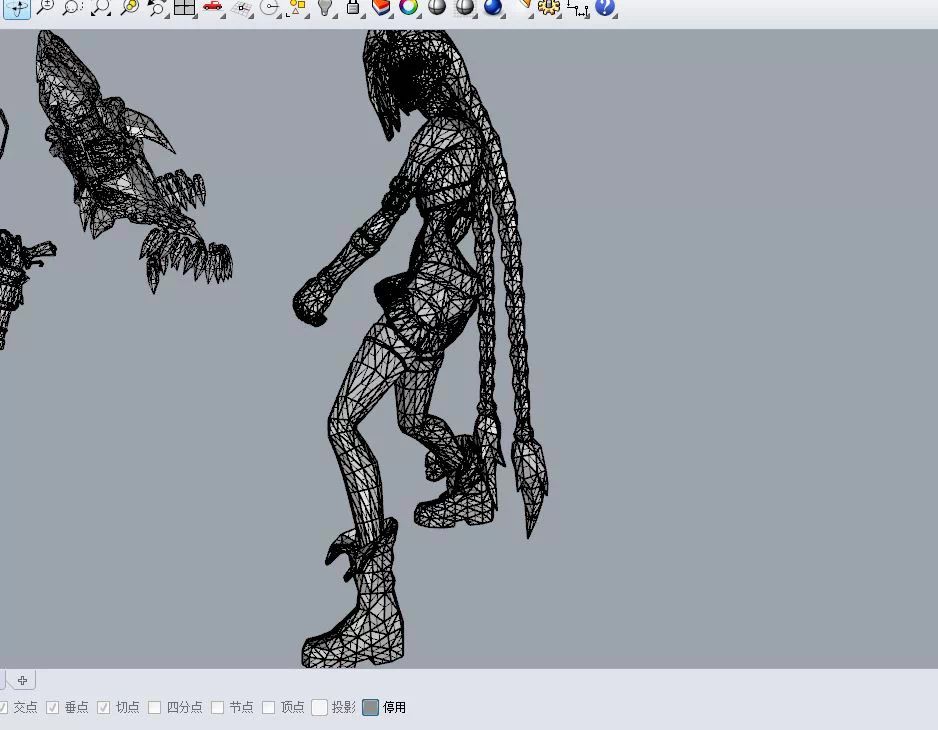Lock objects with the padlock icon
Screen dimensions: 938x730
pos(353,7)
